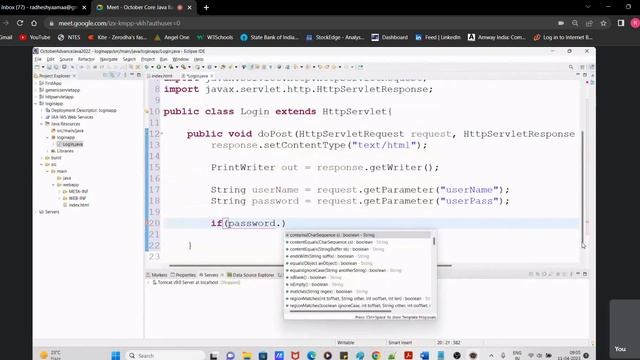Screen dimensions: 640x360
Task: Click the autocomplete popup vertical scrollbar
Action: [x=434, y=241]
